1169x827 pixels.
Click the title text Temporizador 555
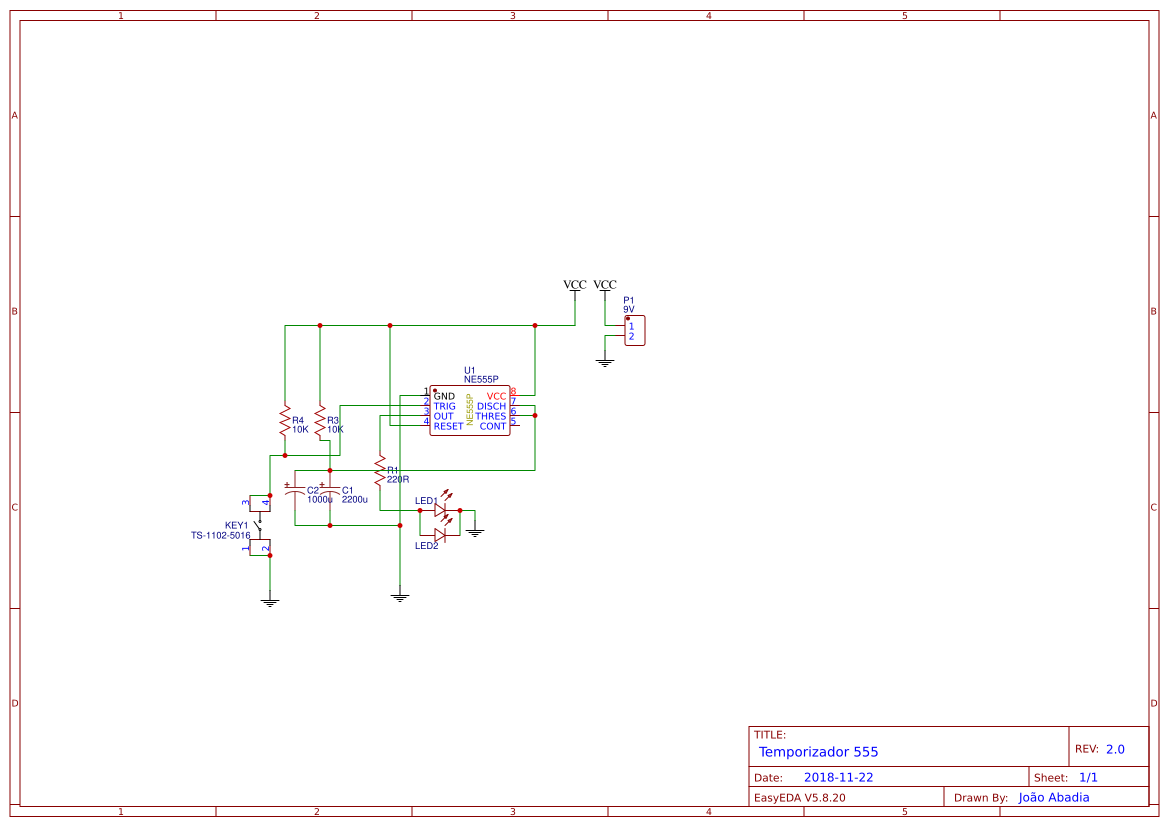pos(818,752)
